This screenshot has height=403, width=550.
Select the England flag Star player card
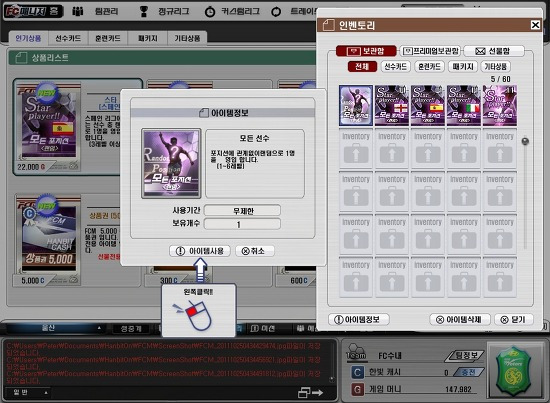(x=392, y=105)
